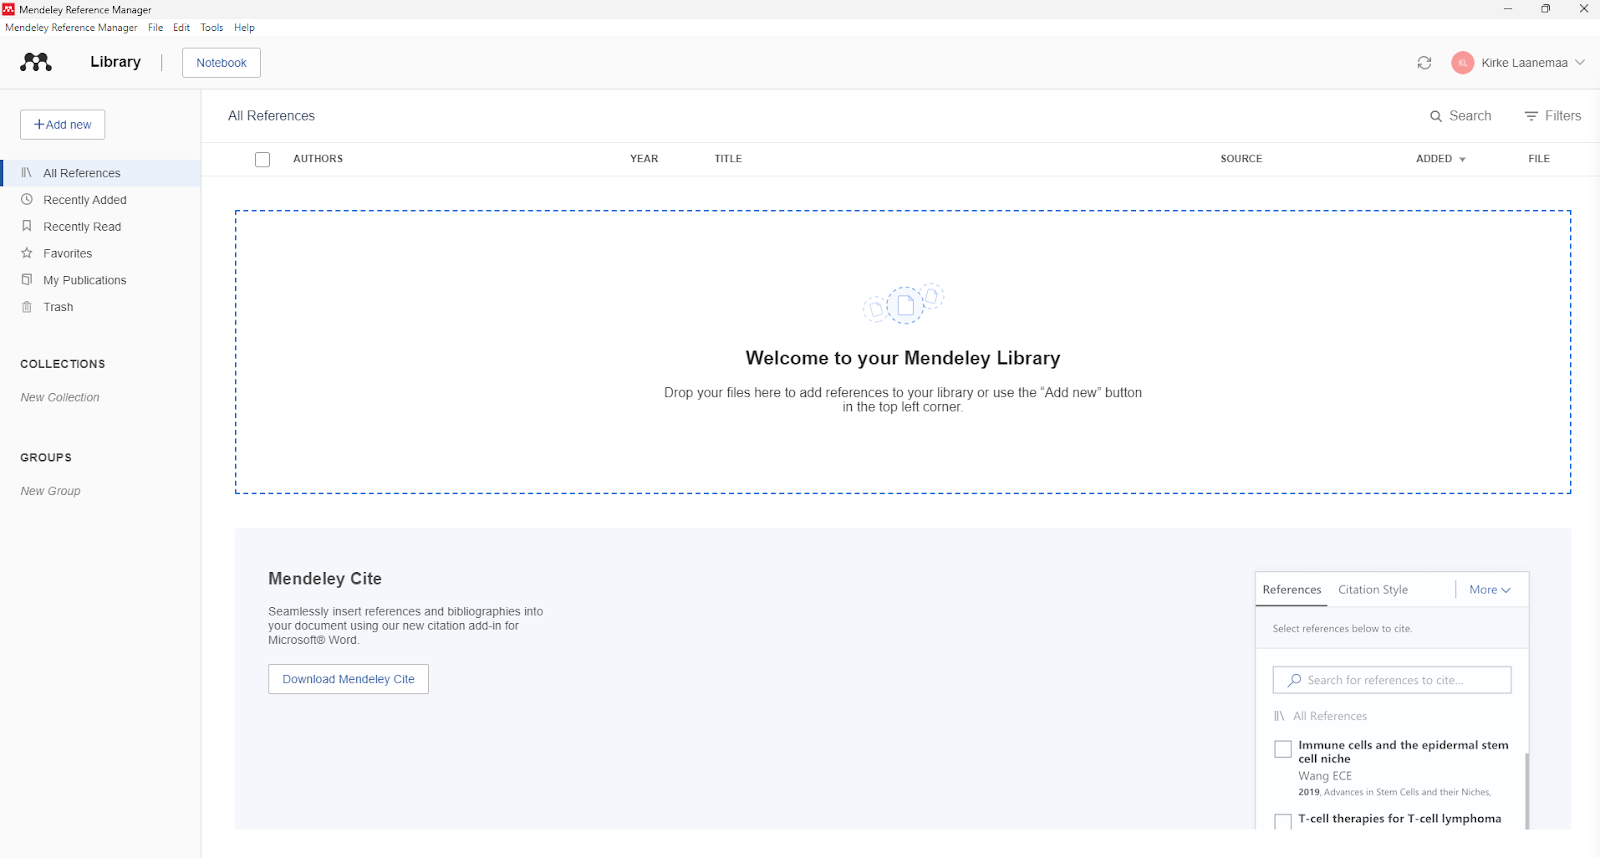Screen dimensions: 1600x858
Task: Sort by the YEAR column header
Action: point(644,159)
